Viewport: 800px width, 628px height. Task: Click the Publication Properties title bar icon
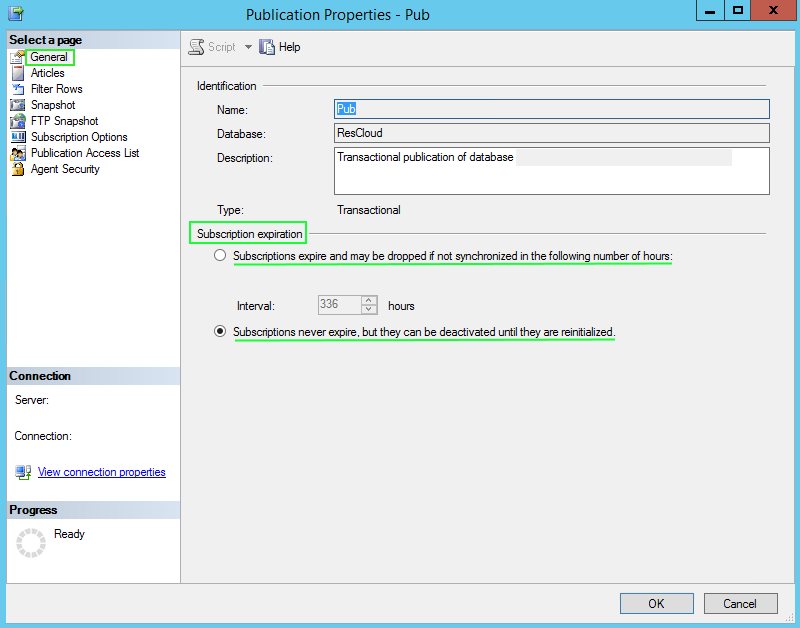(16, 12)
